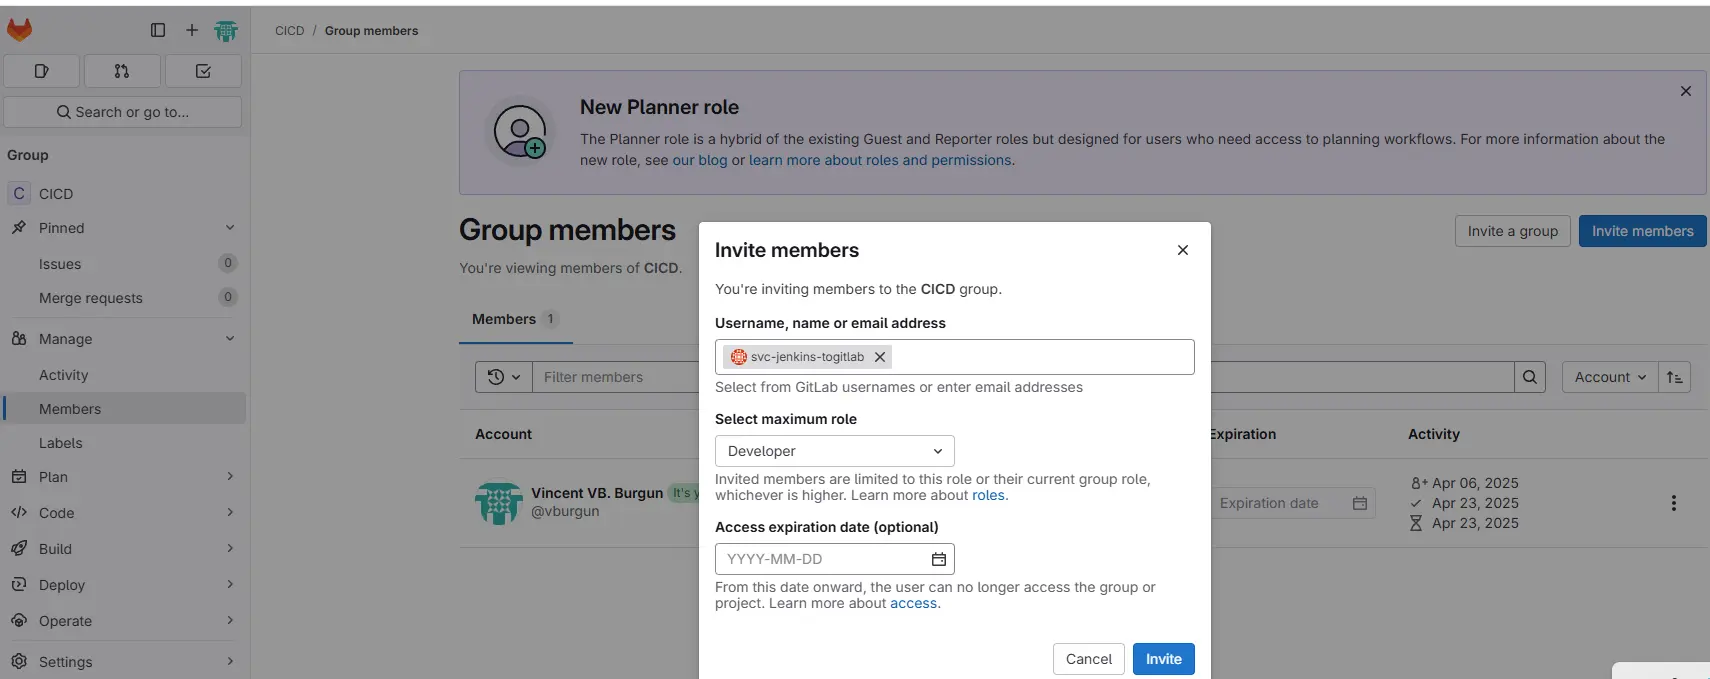Click the Manage section icon

pyautogui.click(x=19, y=339)
